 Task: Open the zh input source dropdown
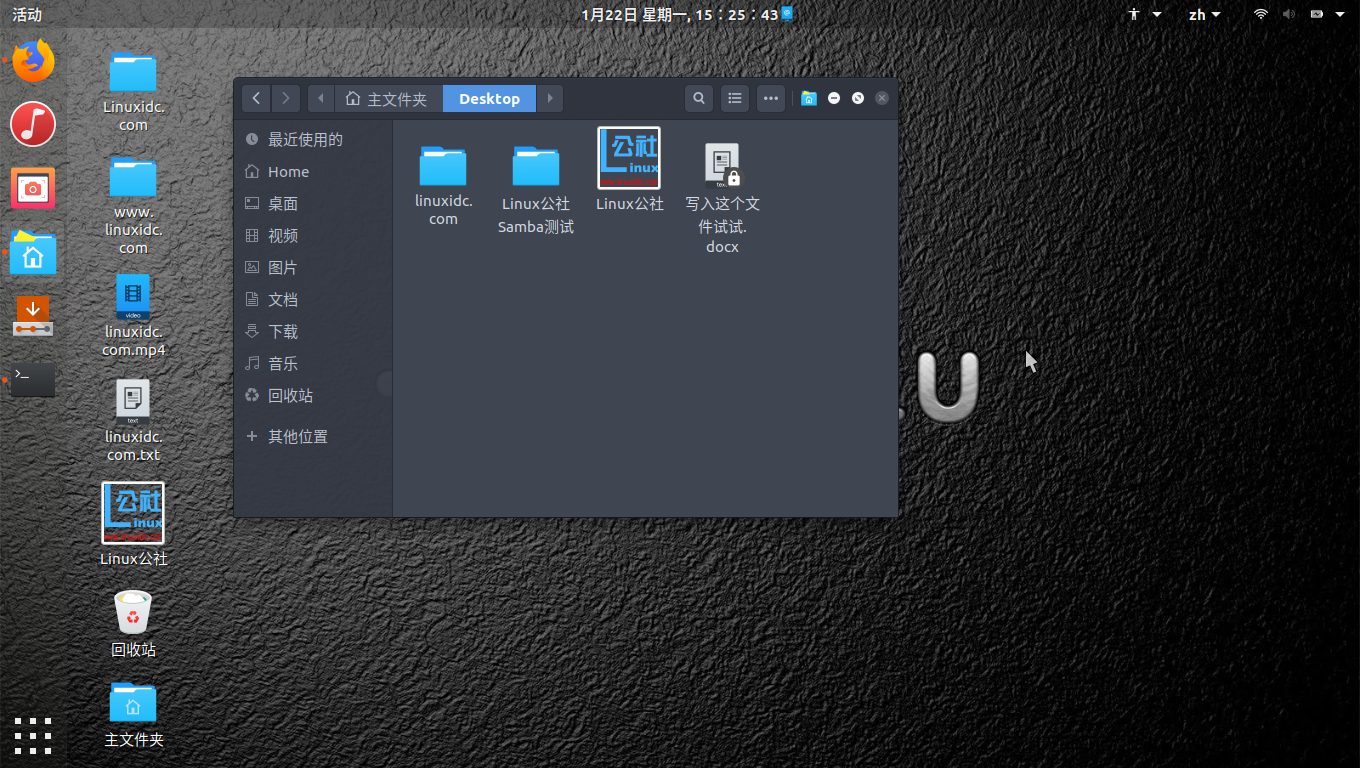1204,15
